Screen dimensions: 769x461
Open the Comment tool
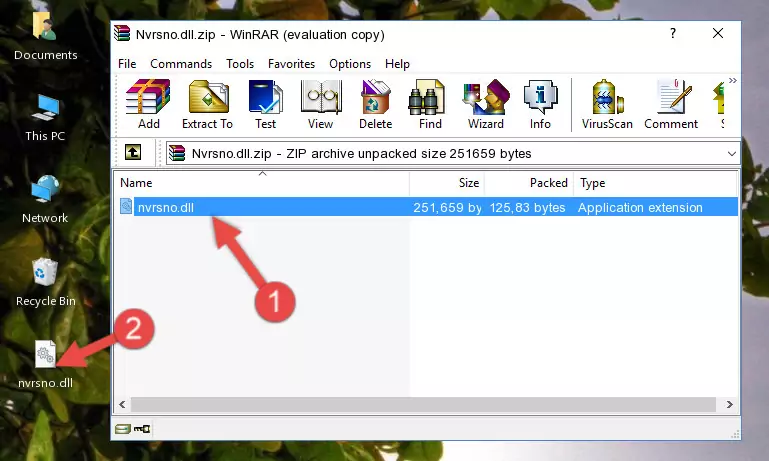tap(671, 104)
